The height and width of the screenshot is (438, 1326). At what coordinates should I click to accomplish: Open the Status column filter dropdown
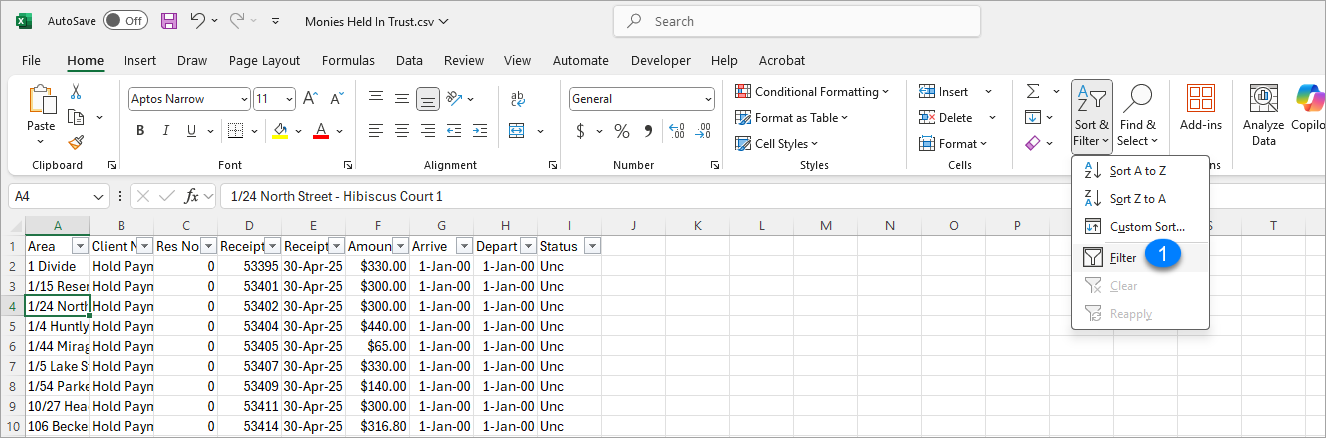[592, 246]
